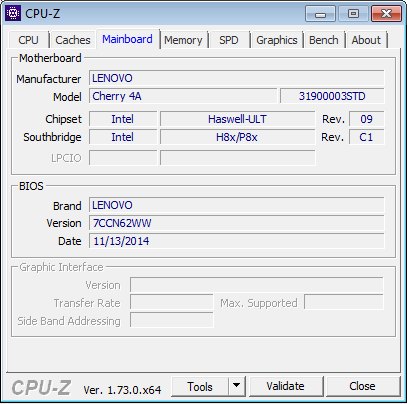Click the empty LPCIO vendor field

coord(123,158)
